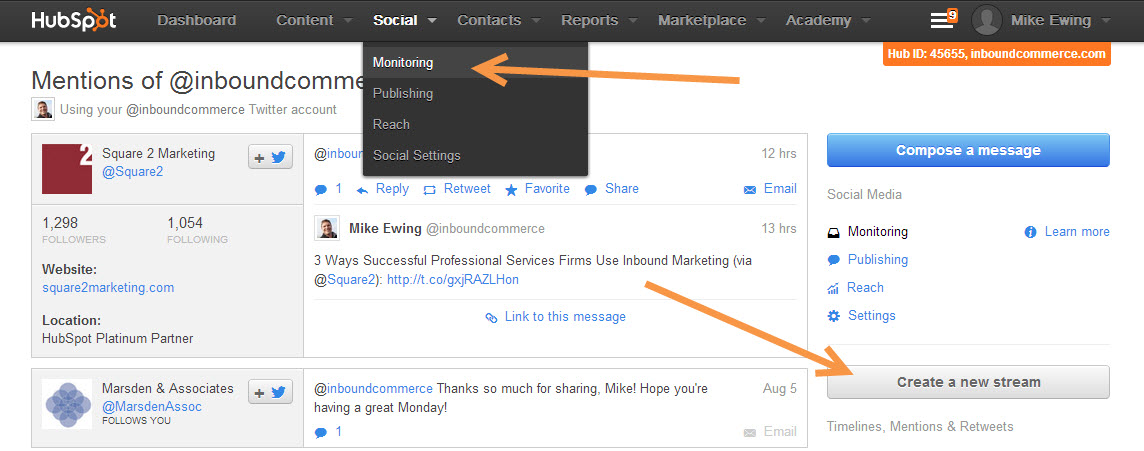1144x451 pixels.
Task: Open Reach in the sidebar
Action: coord(855,288)
